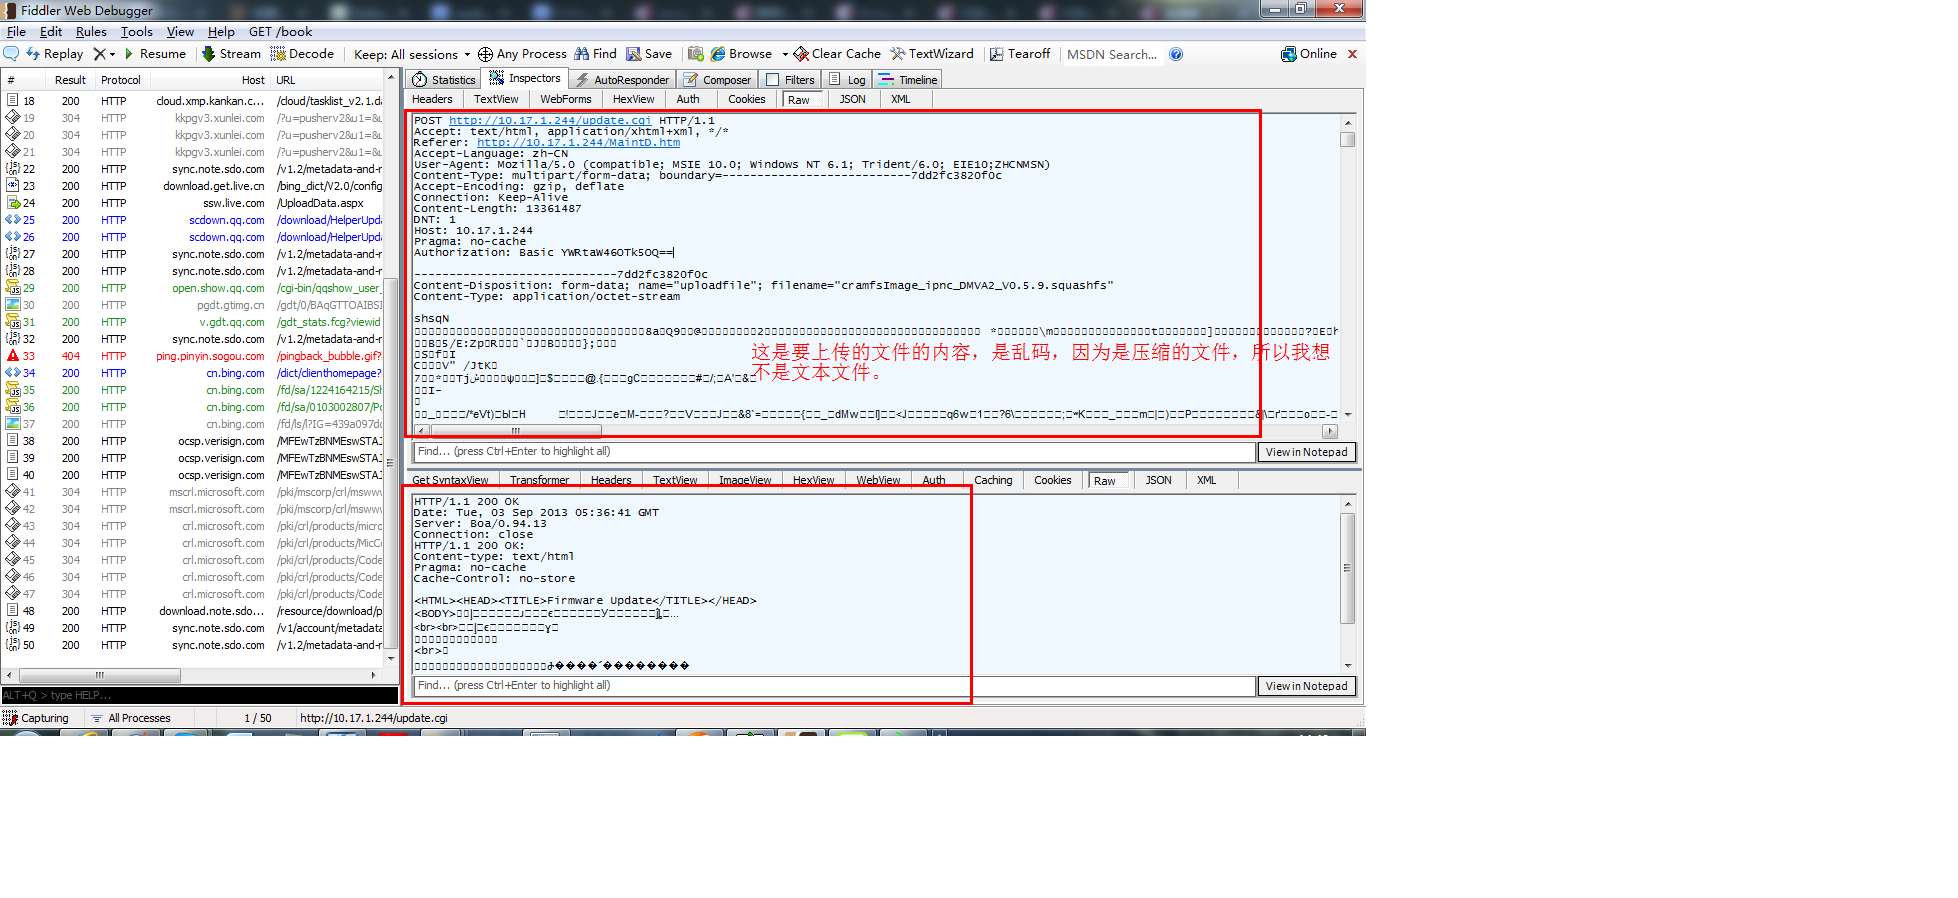Click the request Find input box
Image resolution: width=1958 pixels, height=898 pixels.
pyautogui.click(x=834, y=452)
